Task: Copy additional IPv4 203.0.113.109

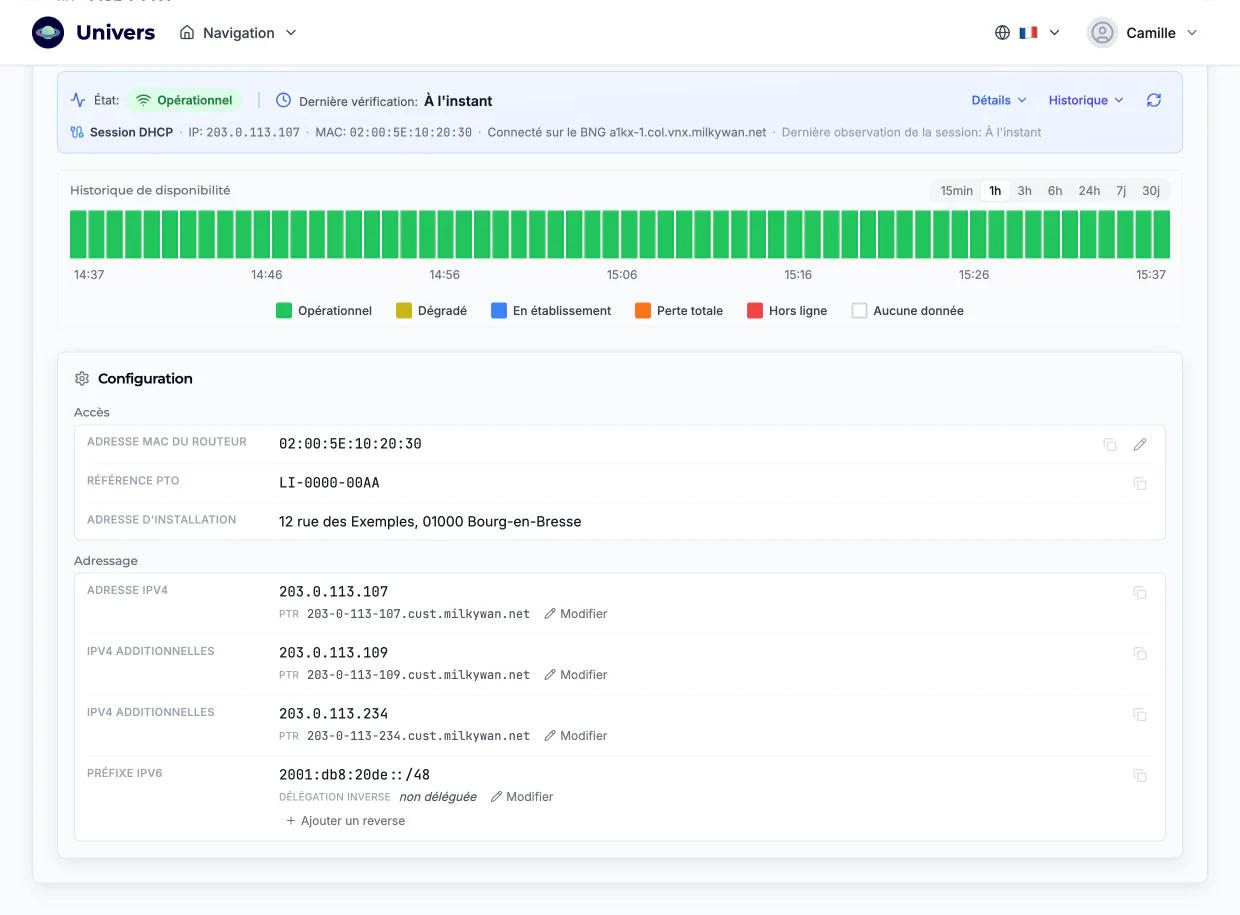Action: click(1140, 654)
